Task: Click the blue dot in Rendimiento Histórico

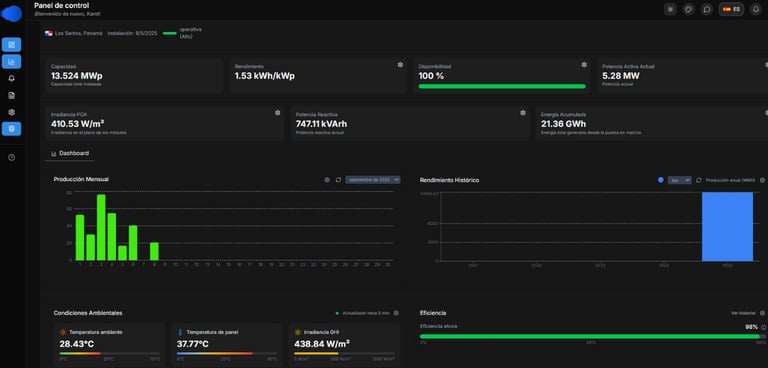Action: [x=661, y=180]
